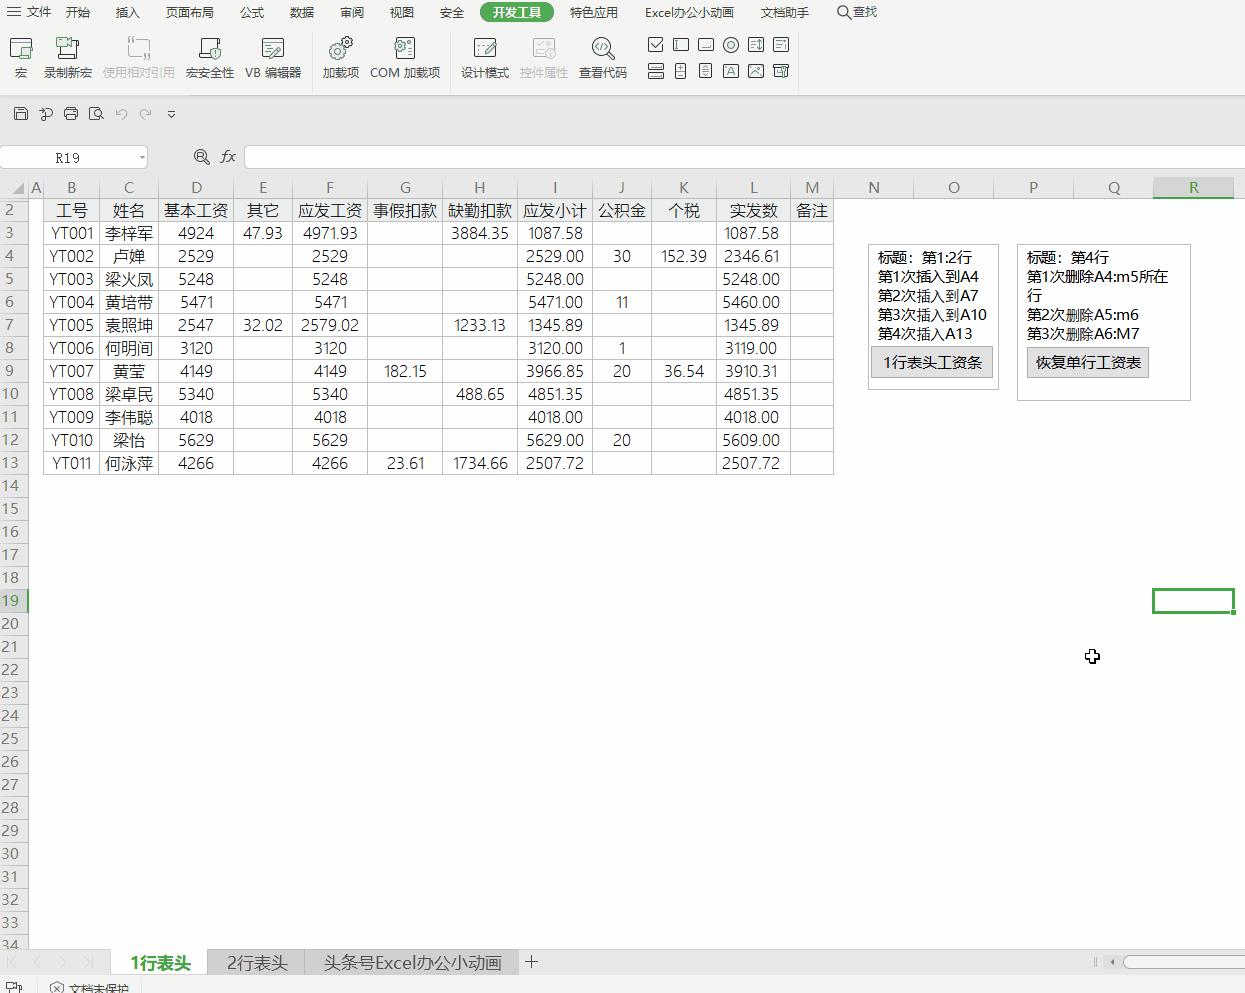Click the 宏安全性 macro security icon
Image resolution: width=1245 pixels, height=993 pixels.
[x=209, y=57]
